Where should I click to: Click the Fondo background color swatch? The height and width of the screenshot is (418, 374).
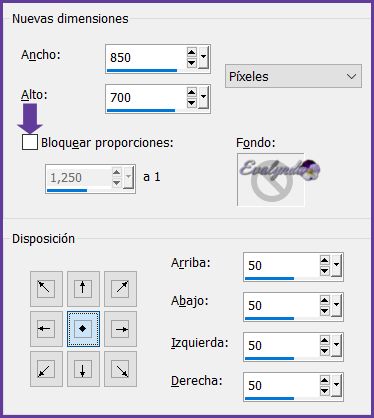click(271, 179)
